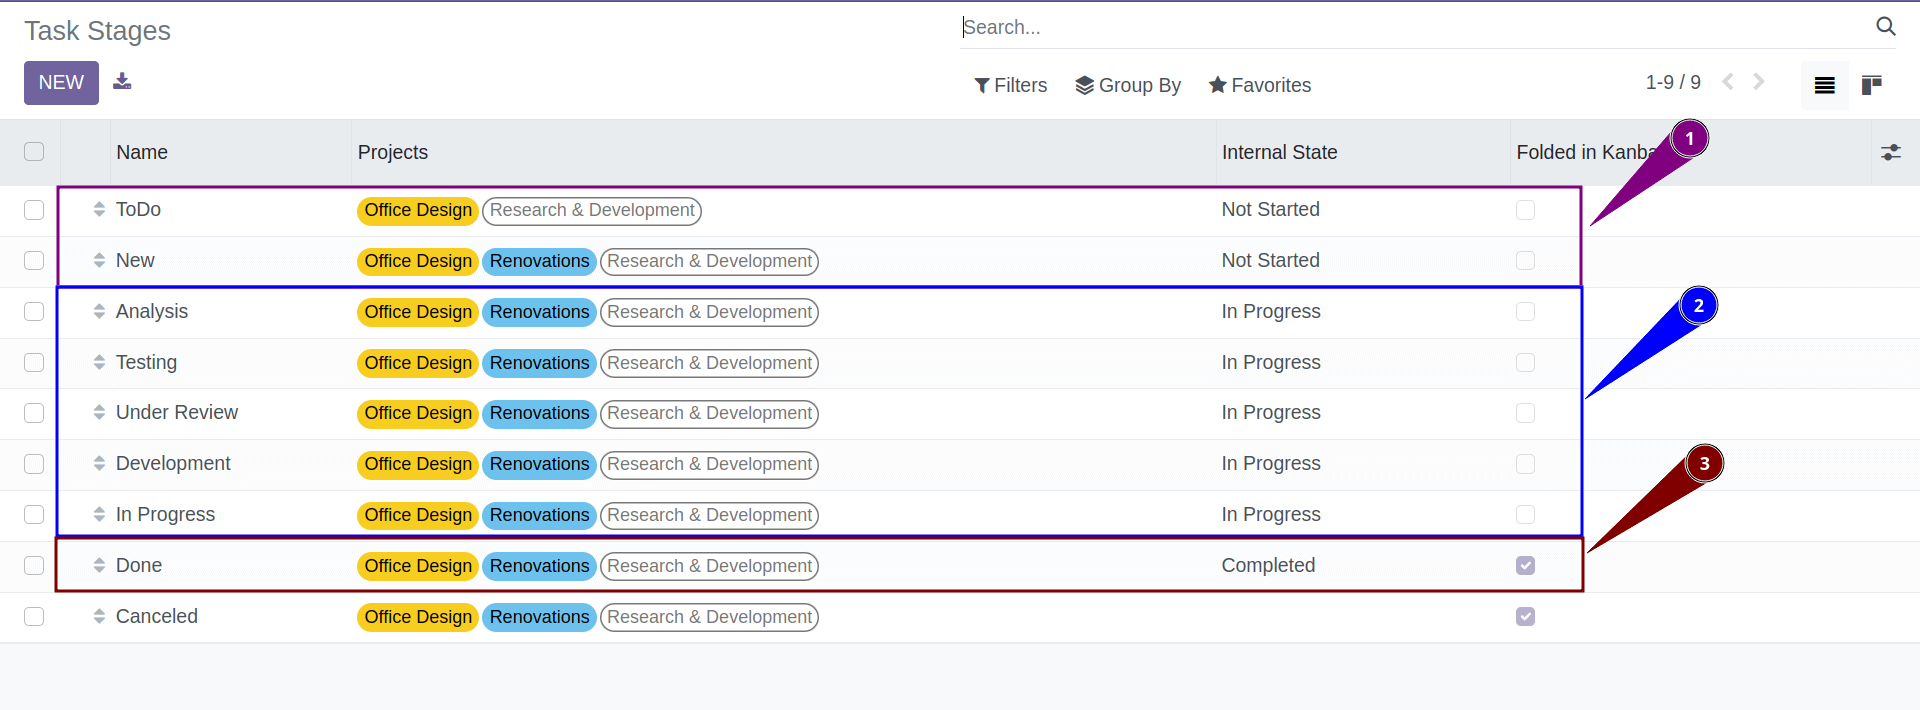The height and width of the screenshot is (710, 1920).
Task: Check the select-all checkbox in the header
Action: (34, 151)
